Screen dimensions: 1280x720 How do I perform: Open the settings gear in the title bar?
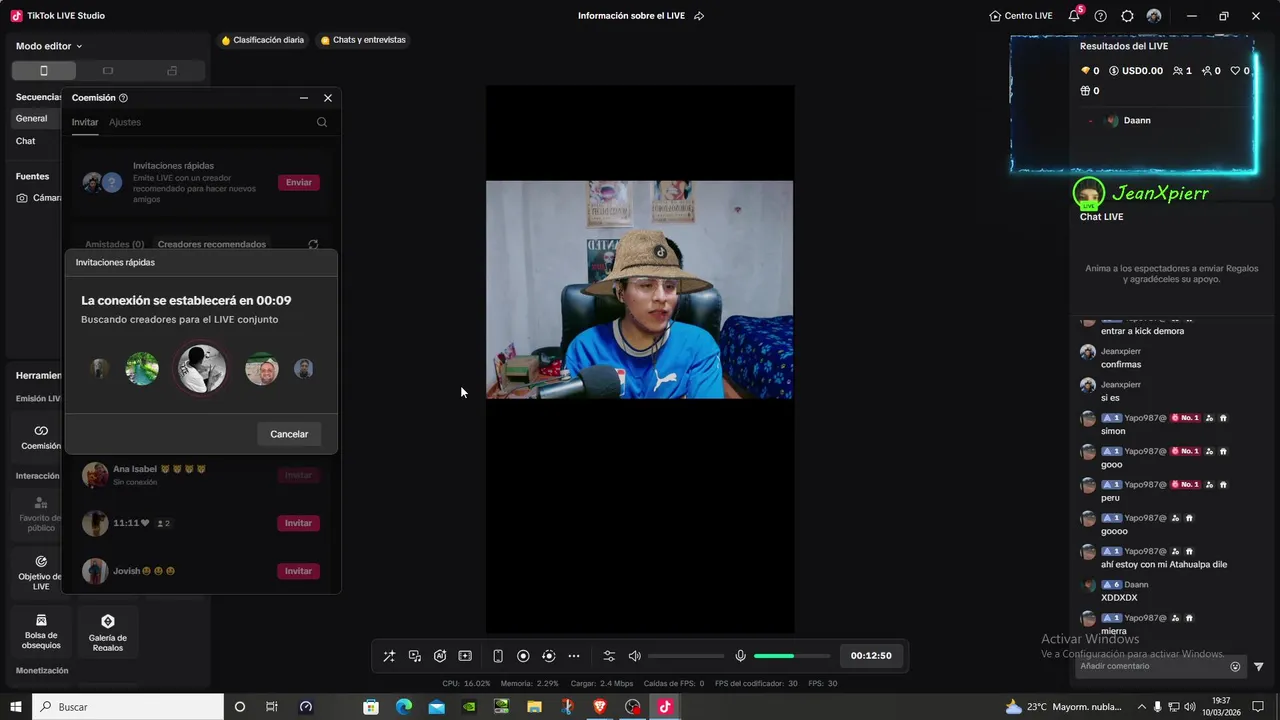click(x=1127, y=16)
